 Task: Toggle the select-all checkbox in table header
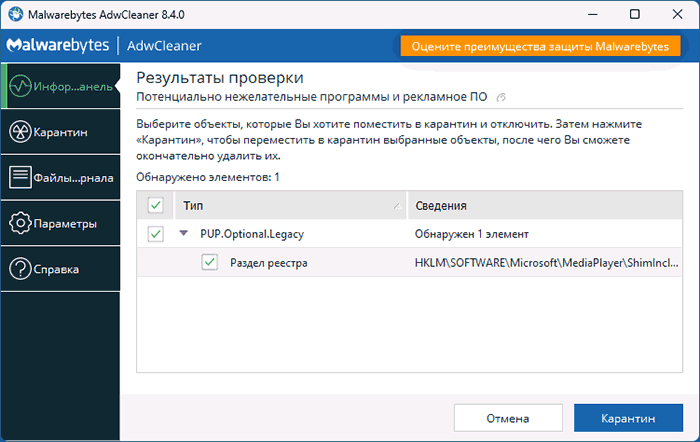[x=156, y=205]
